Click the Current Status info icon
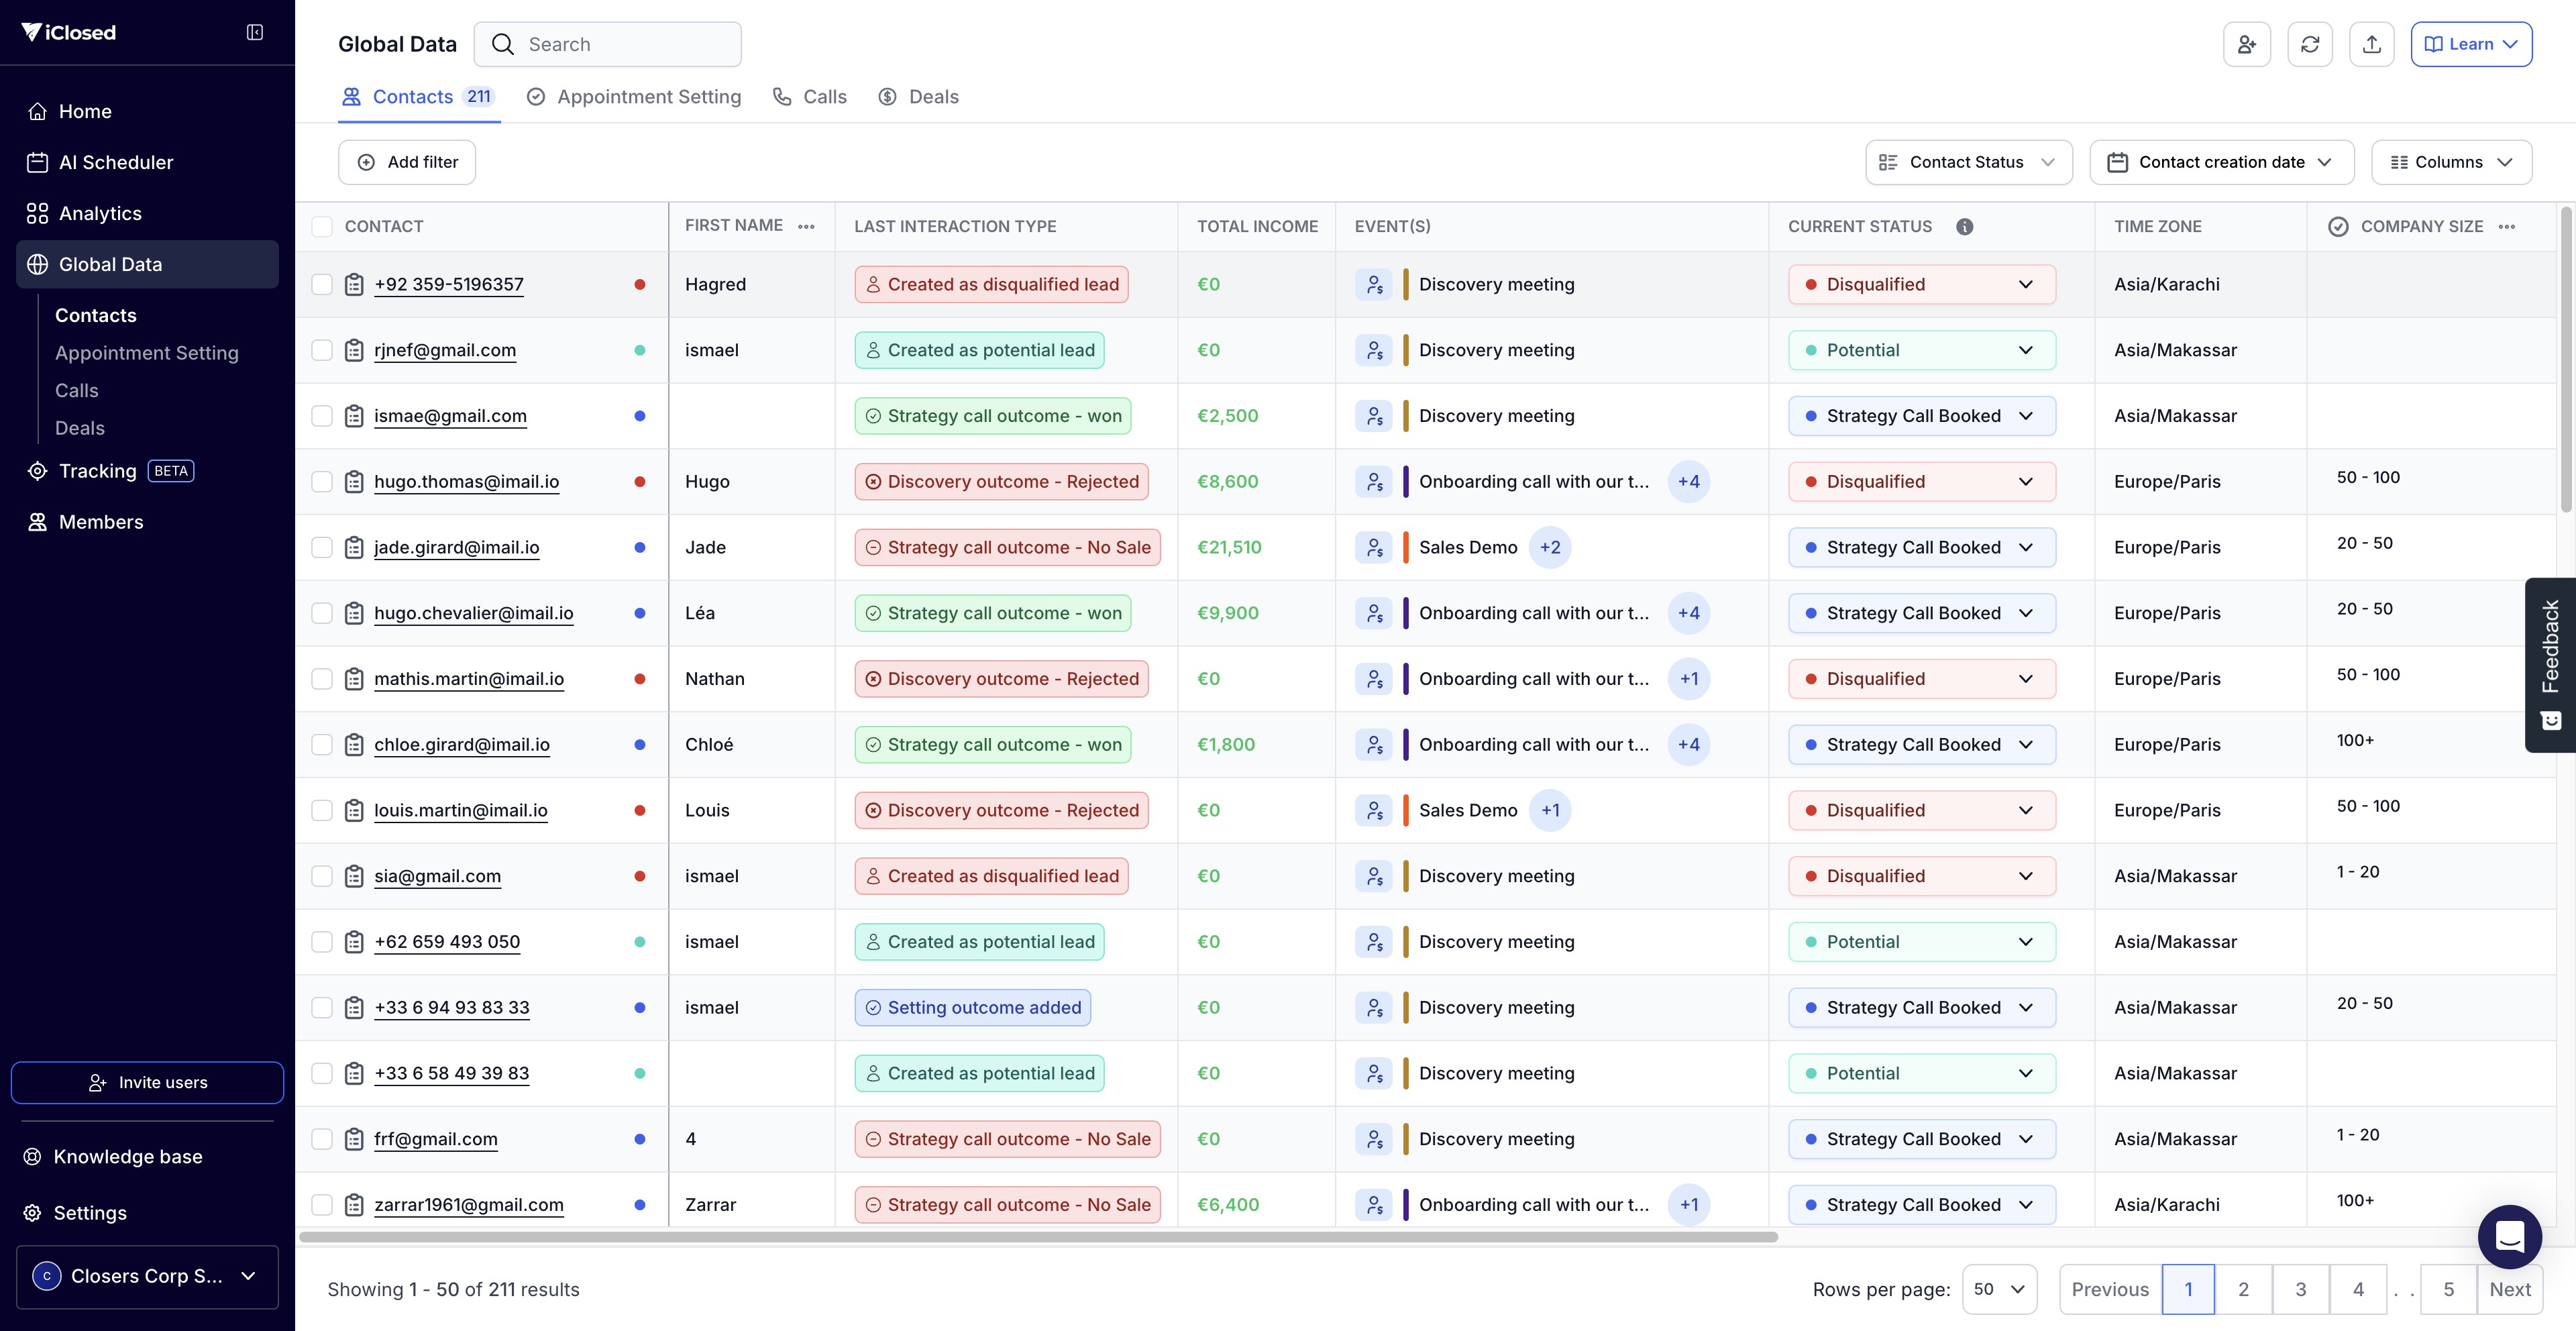Viewport: 2576px width, 1331px height. [1964, 227]
